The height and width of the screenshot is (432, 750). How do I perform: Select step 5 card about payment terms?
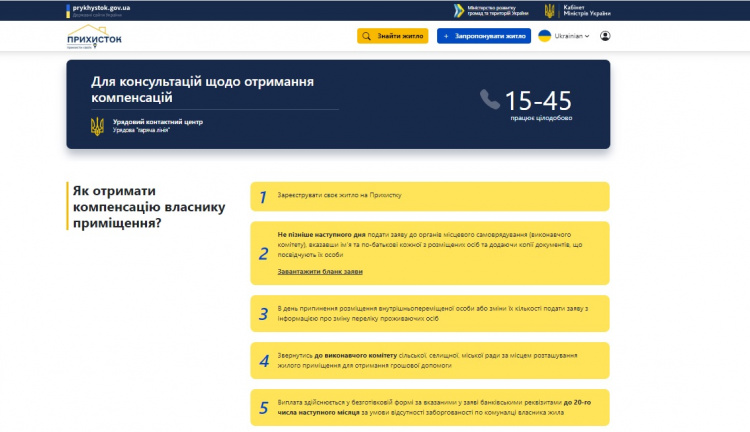(x=429, y=407)
